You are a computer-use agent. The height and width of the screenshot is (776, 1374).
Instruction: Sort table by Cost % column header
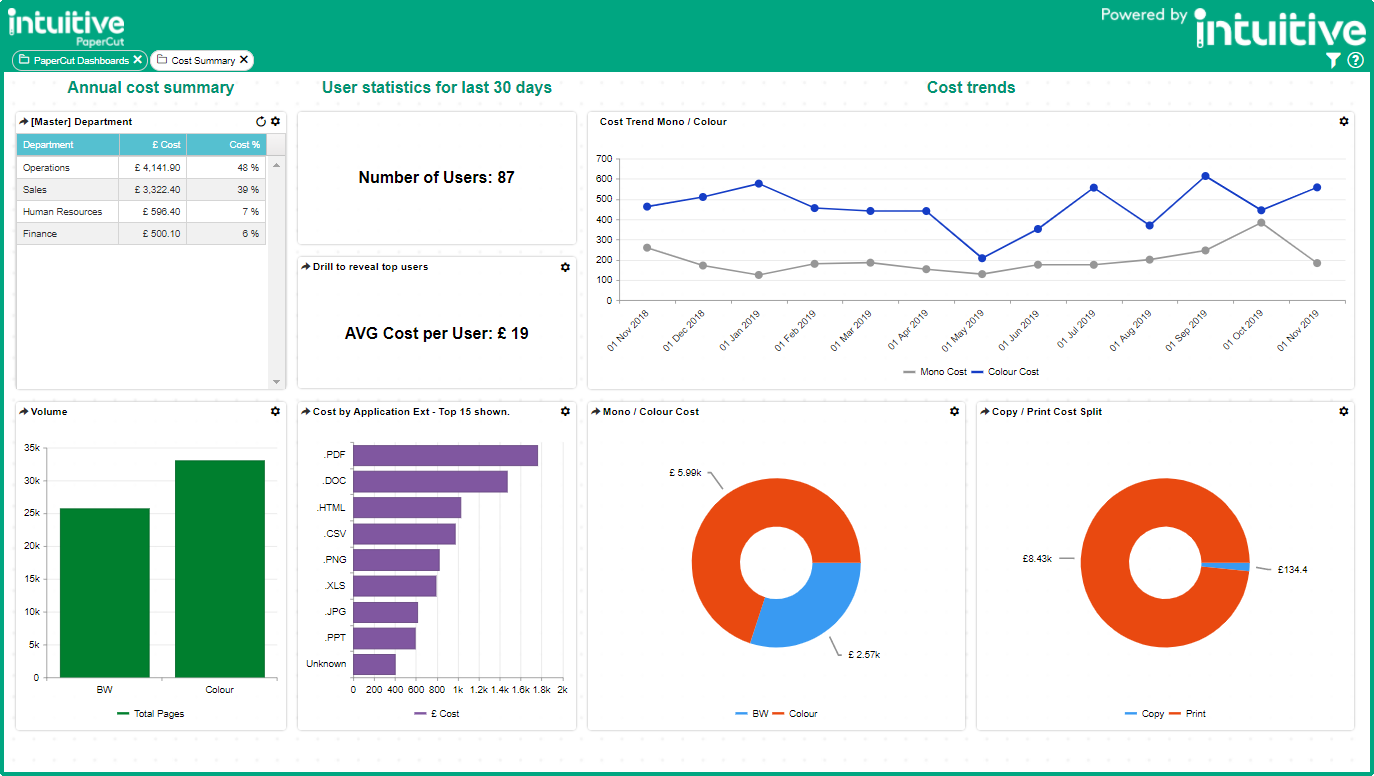226,145
